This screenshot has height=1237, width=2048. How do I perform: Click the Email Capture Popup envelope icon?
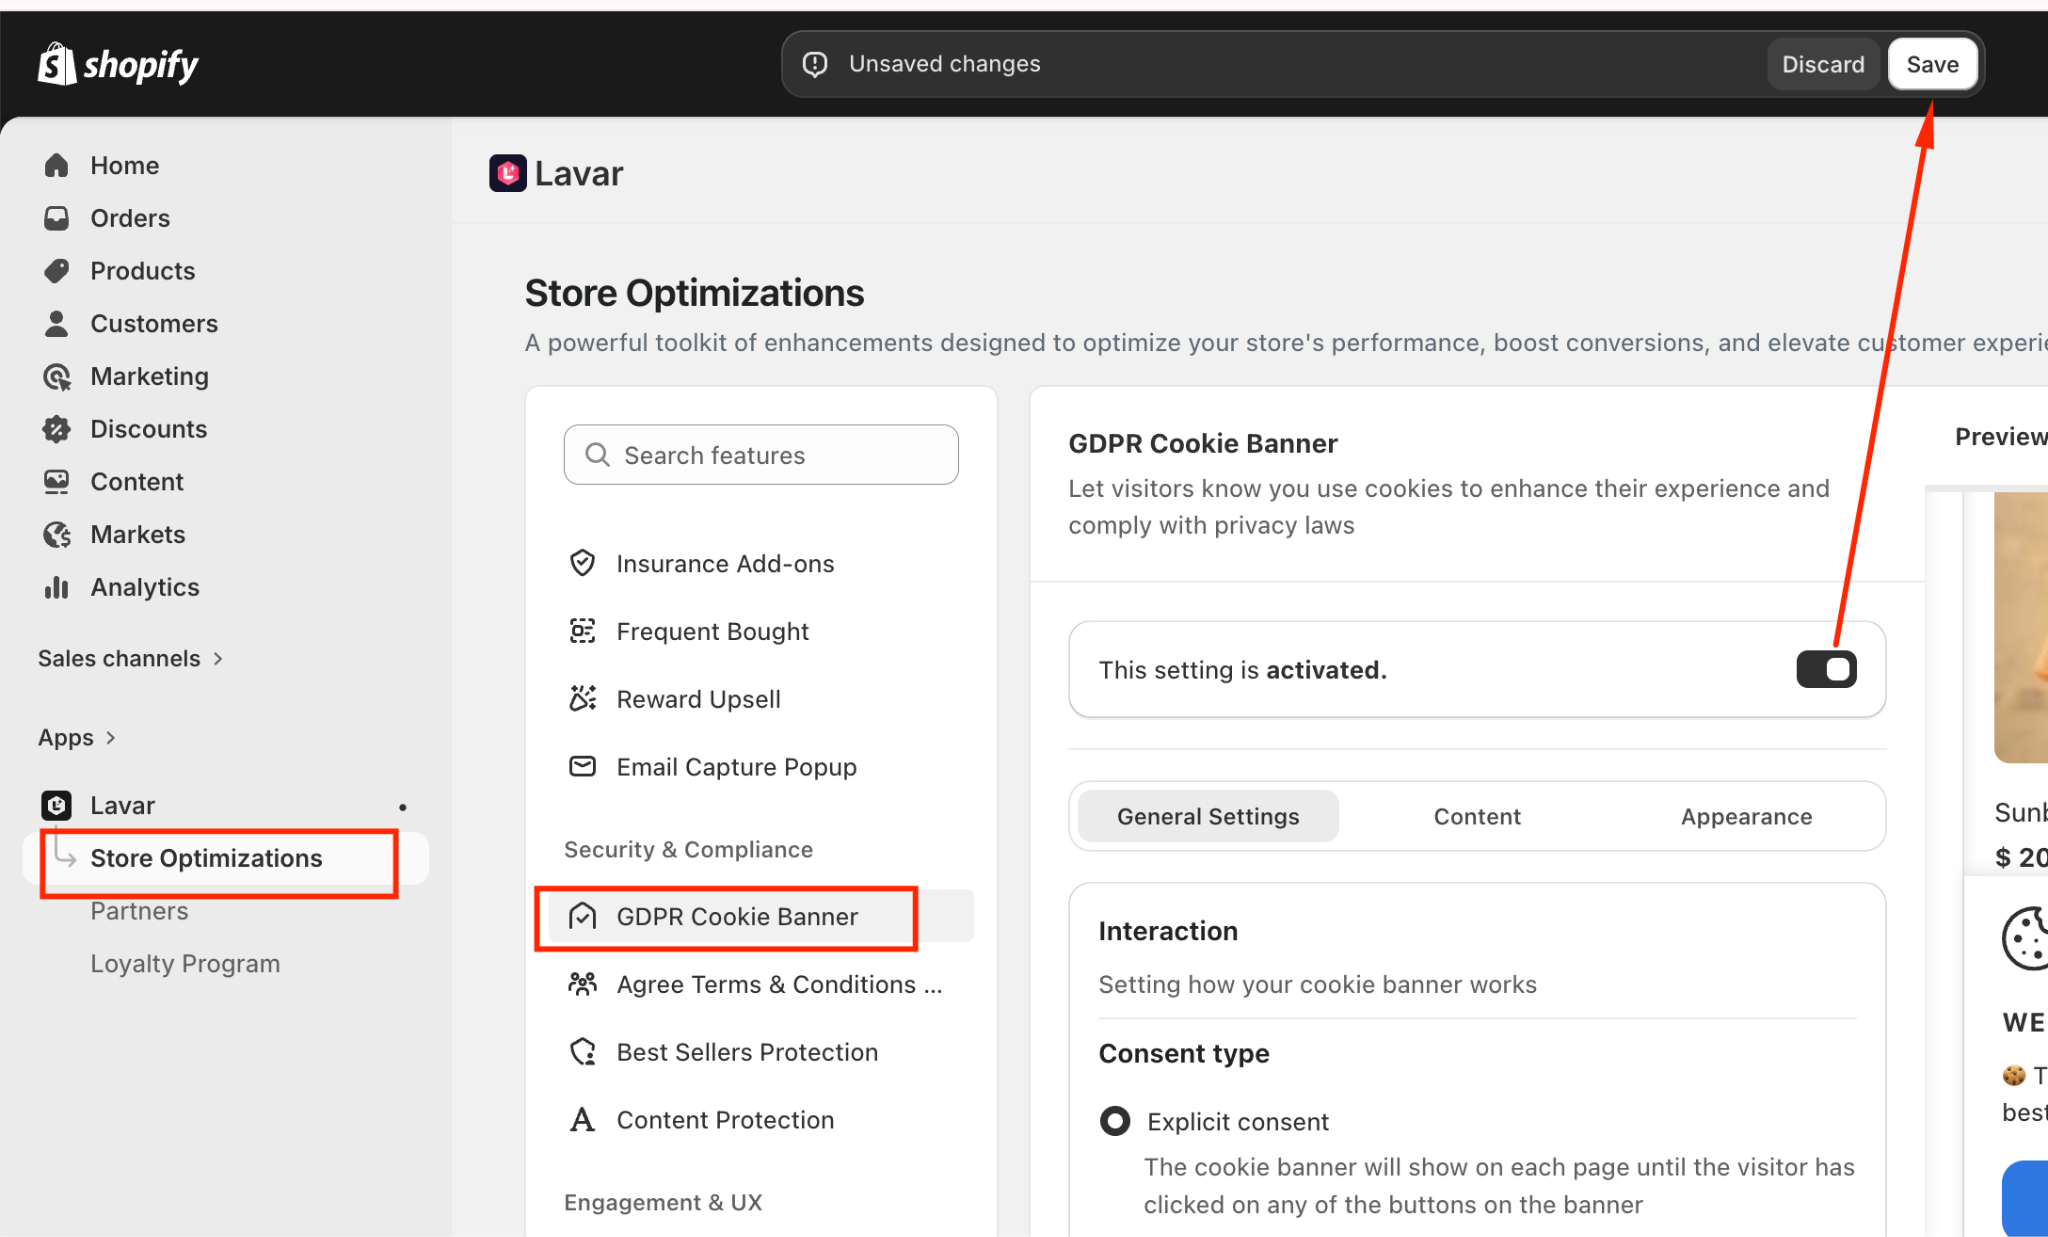point(582,767)
